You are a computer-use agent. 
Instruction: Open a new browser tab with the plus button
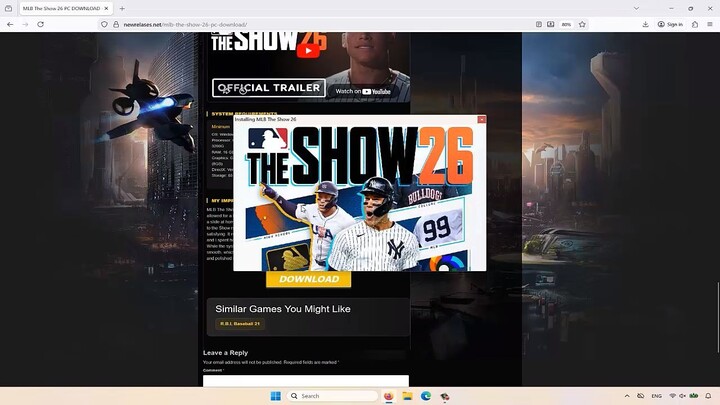coord(122,8)
